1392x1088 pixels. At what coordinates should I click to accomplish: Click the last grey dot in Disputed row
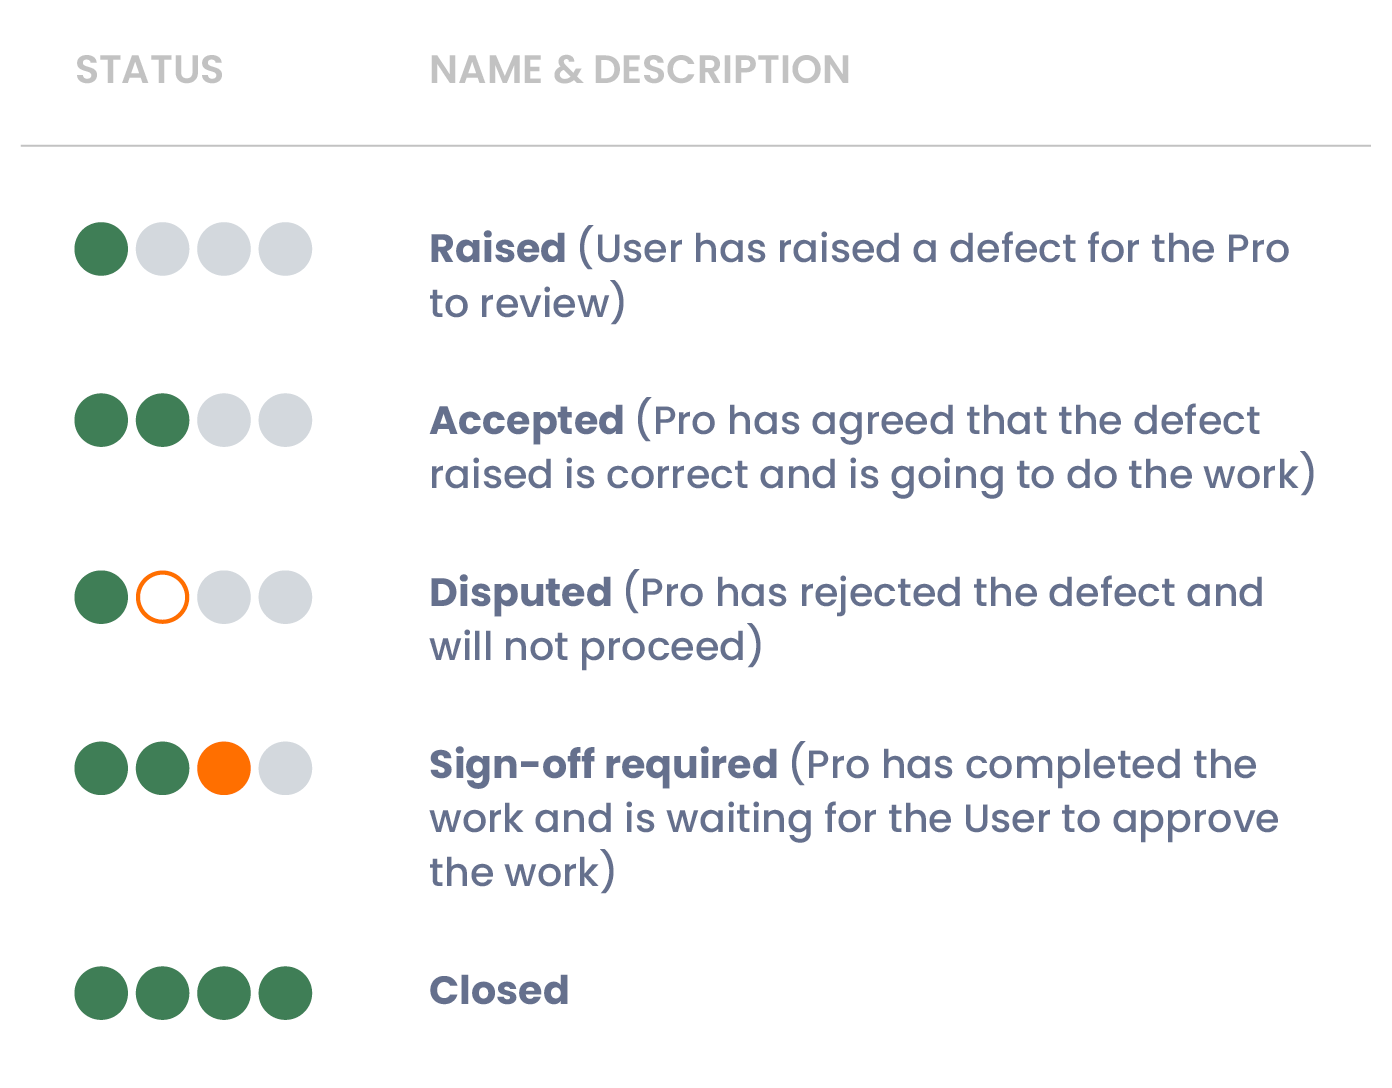(x=285, y=597)
